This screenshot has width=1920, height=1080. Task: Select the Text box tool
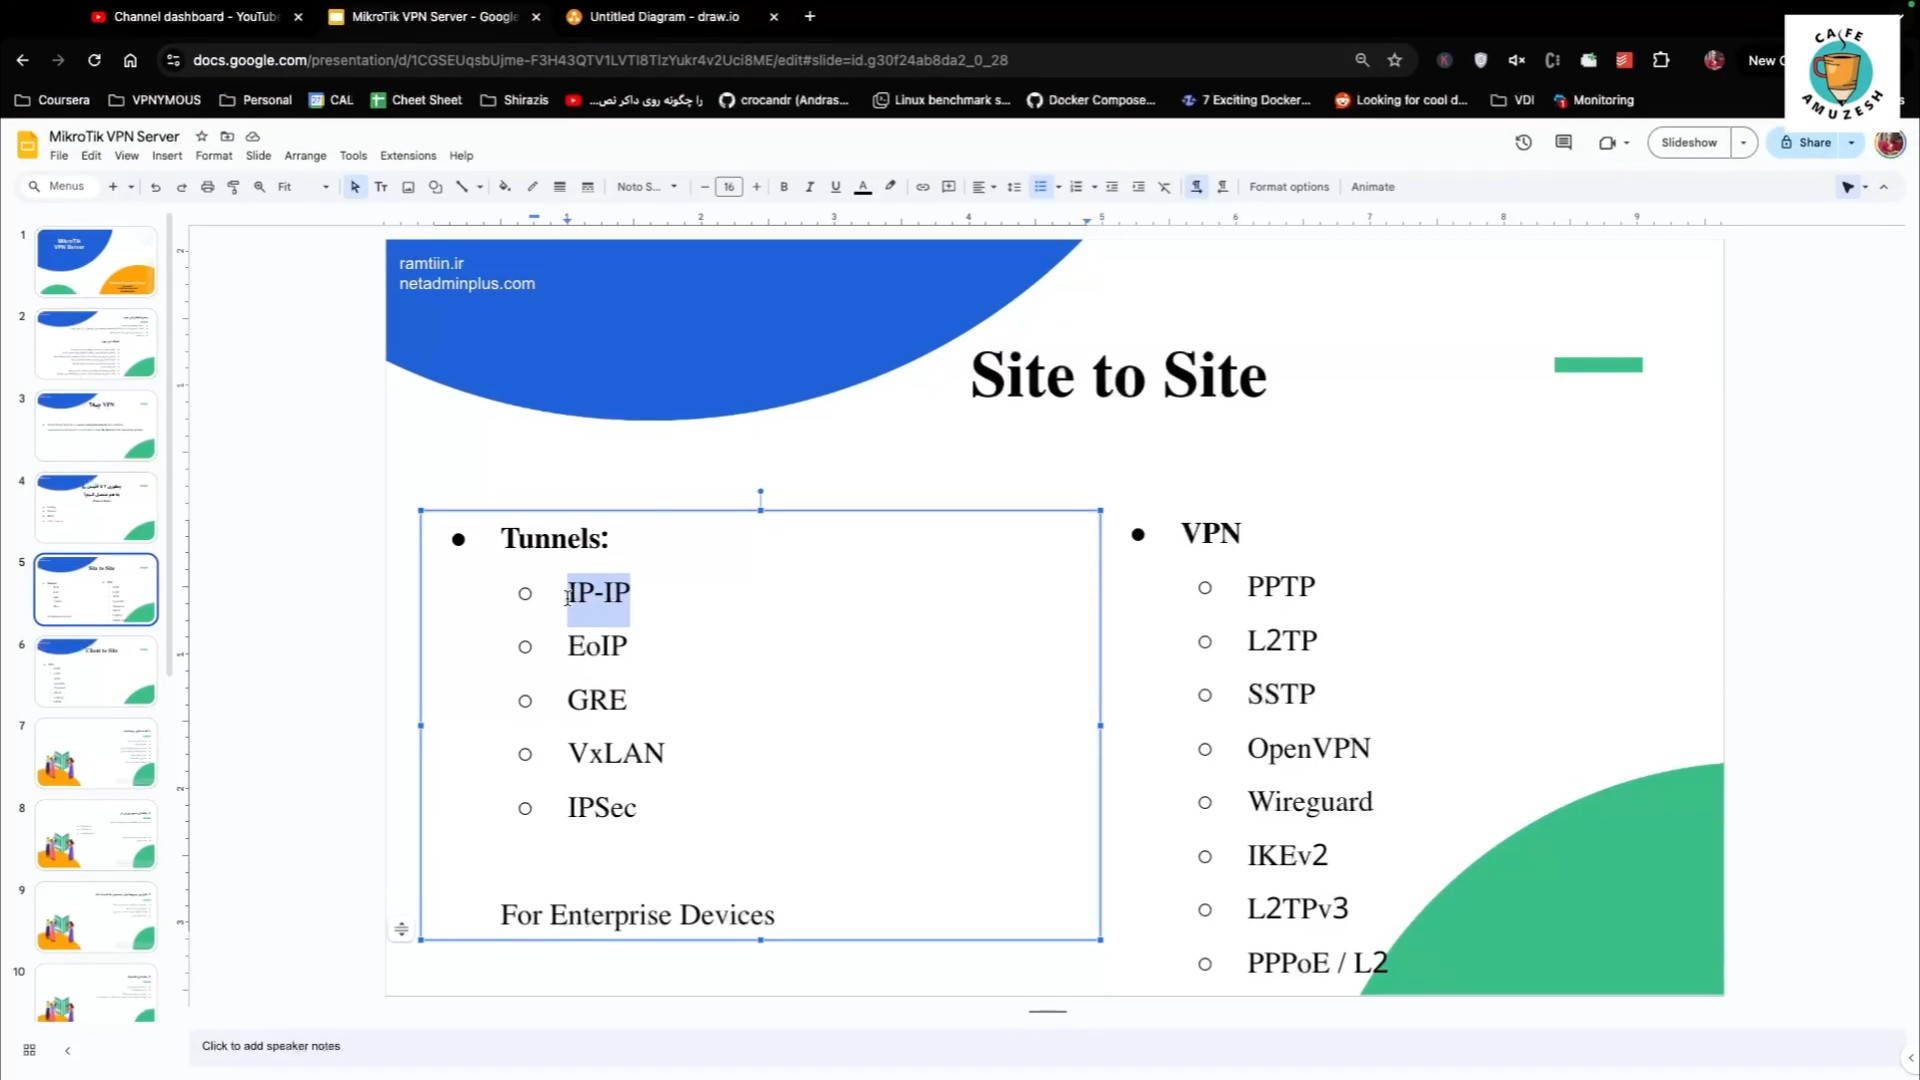pyautogui.click(x=381, y=187)
